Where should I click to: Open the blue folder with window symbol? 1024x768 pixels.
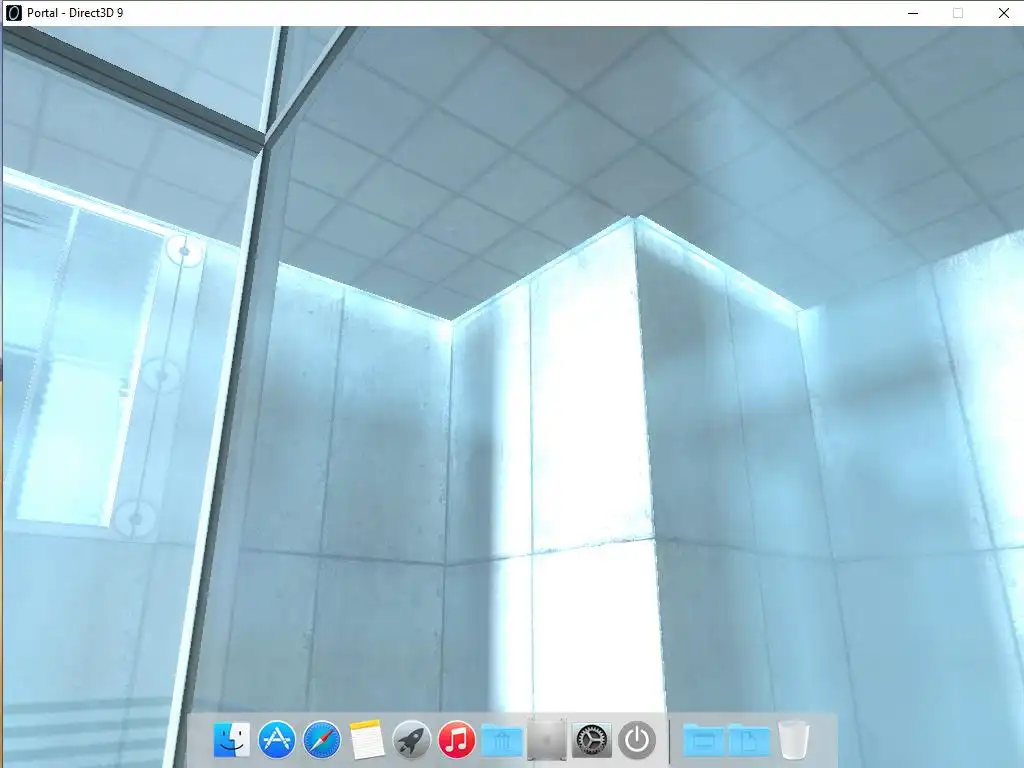pyautogui.click(x=704, y=741)
